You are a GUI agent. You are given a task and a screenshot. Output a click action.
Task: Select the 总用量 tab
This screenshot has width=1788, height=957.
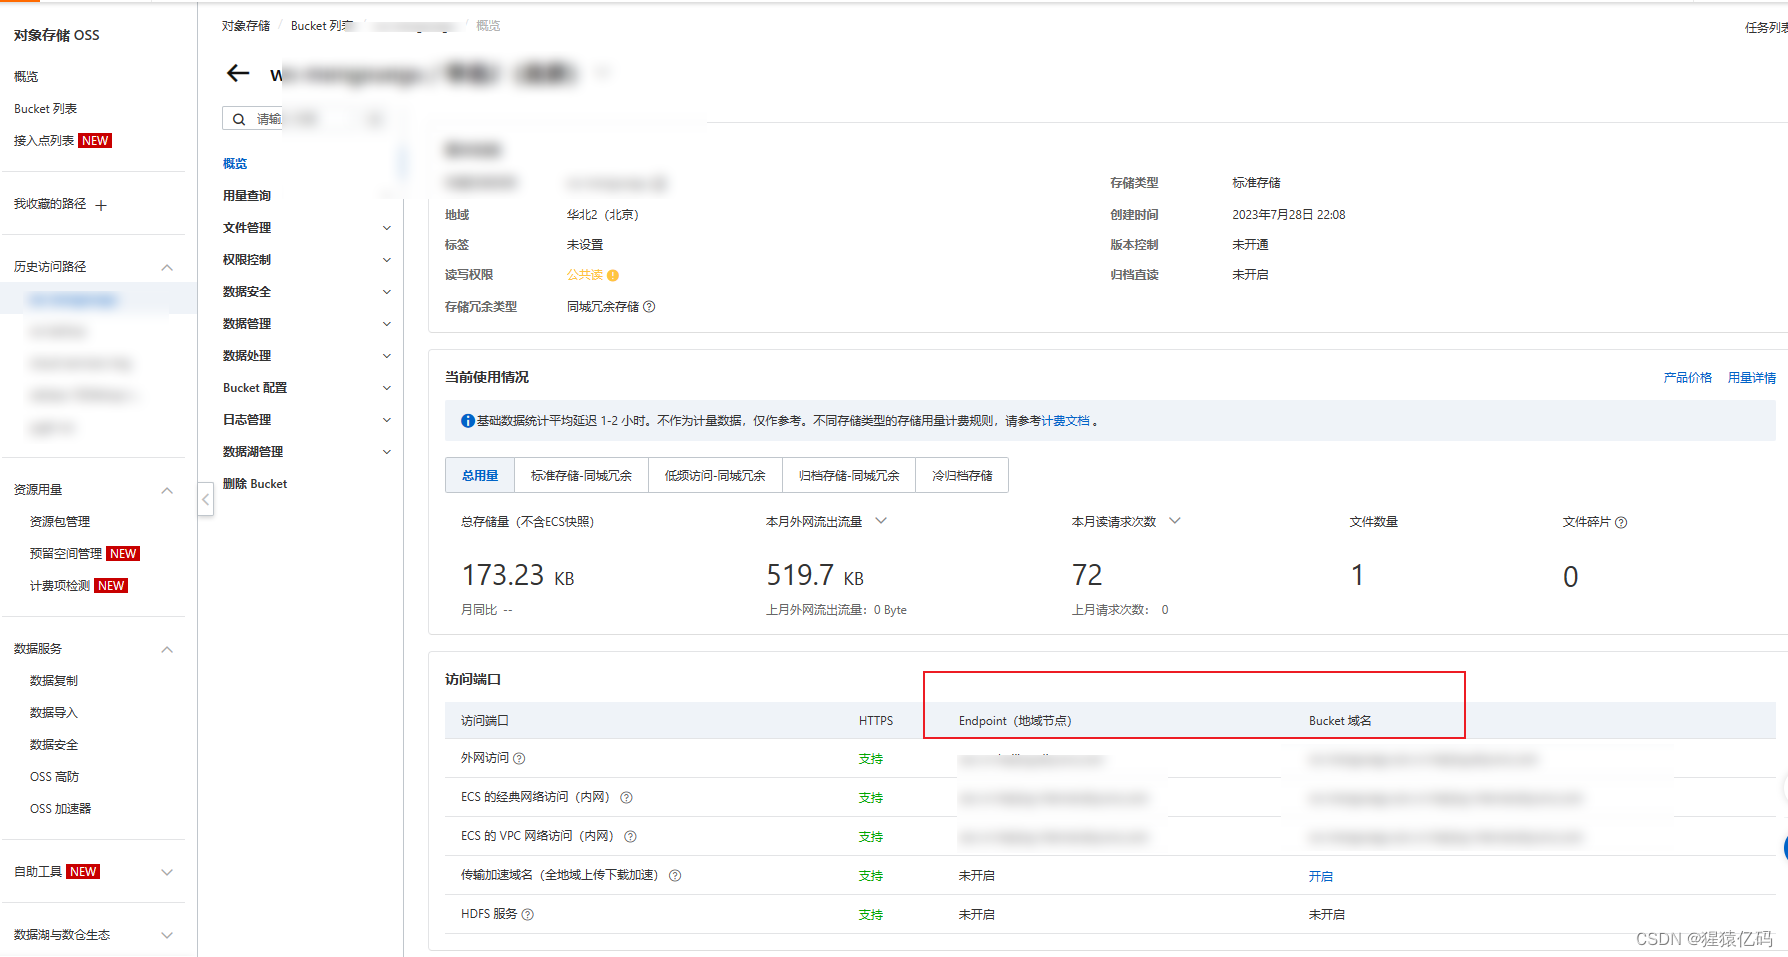(480, 476)
